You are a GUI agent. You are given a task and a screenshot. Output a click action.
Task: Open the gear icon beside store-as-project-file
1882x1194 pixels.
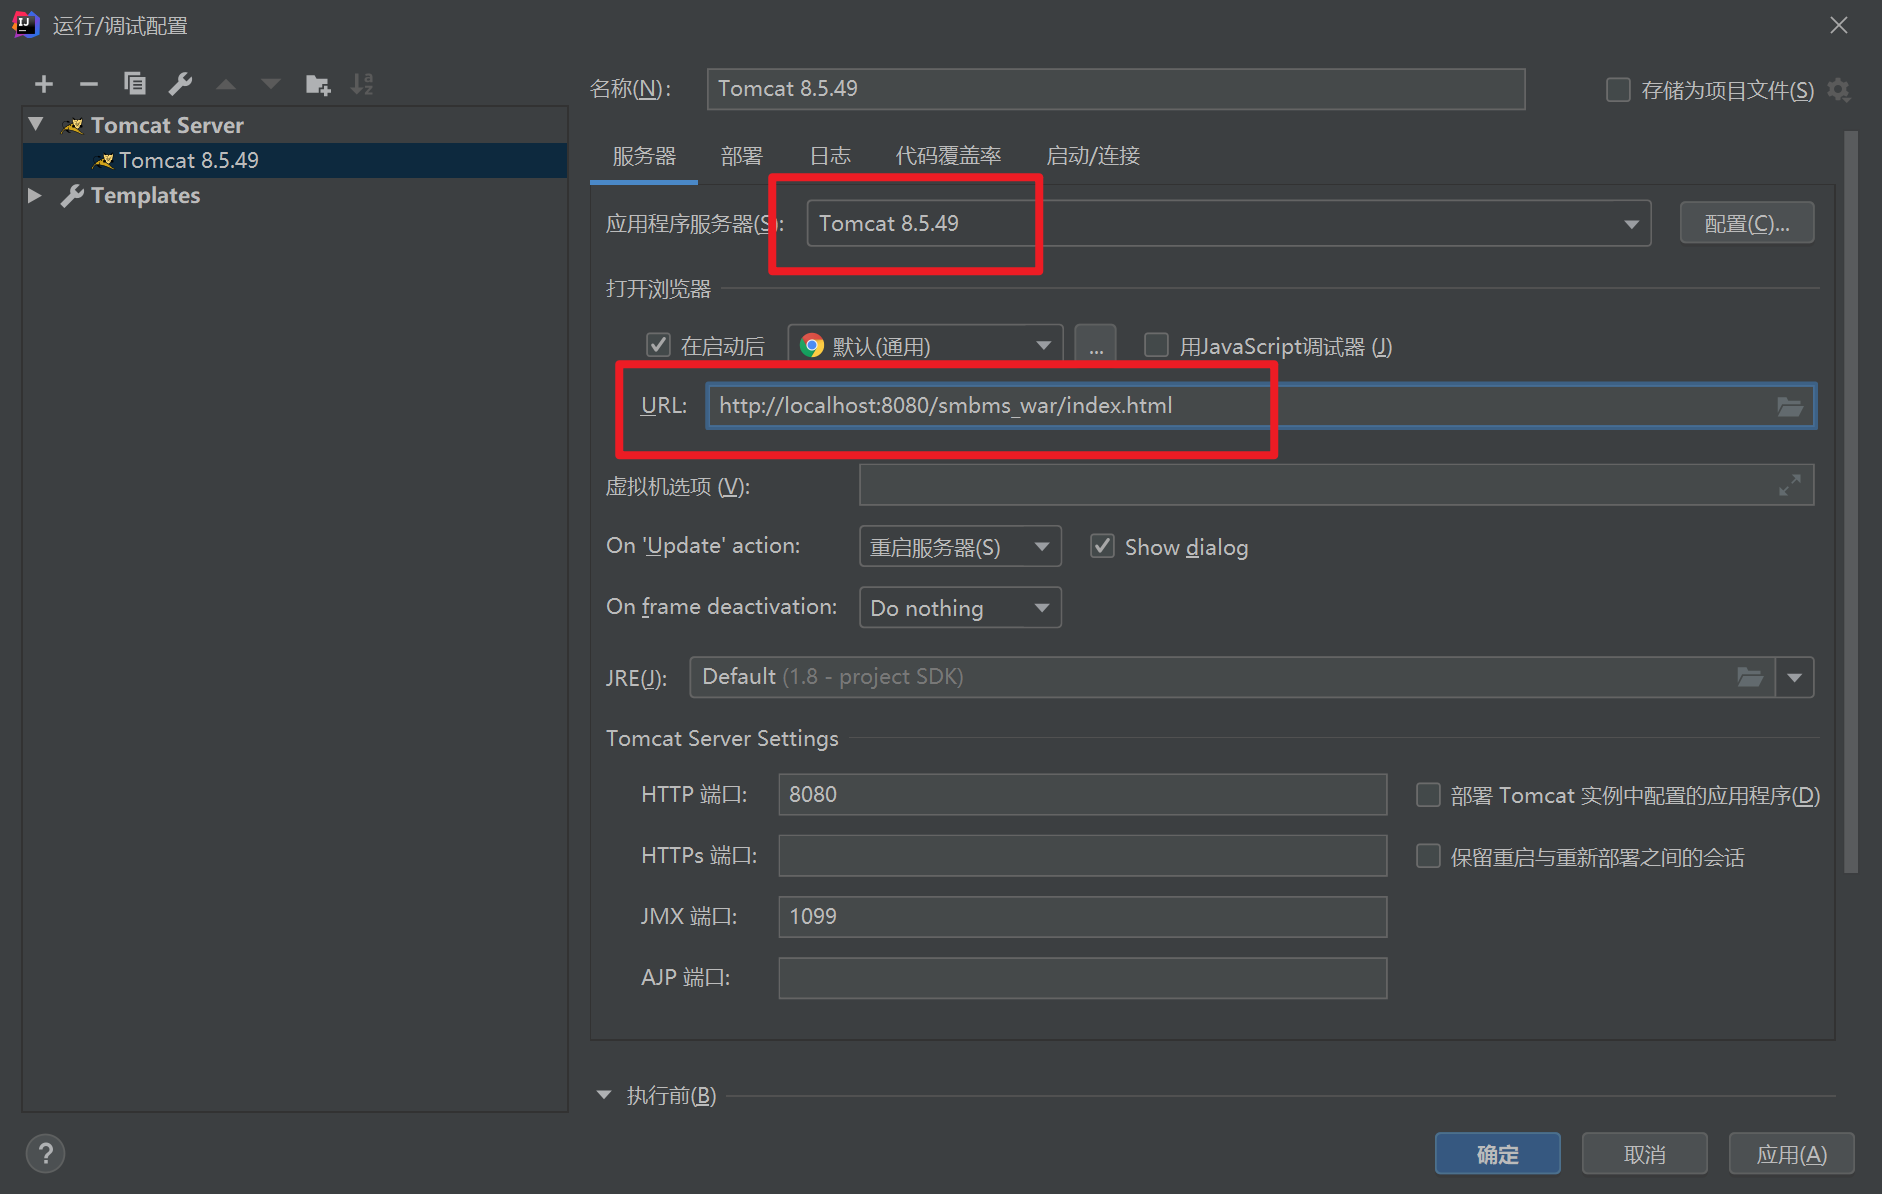pyautogui.click(x=1838, y=90)
